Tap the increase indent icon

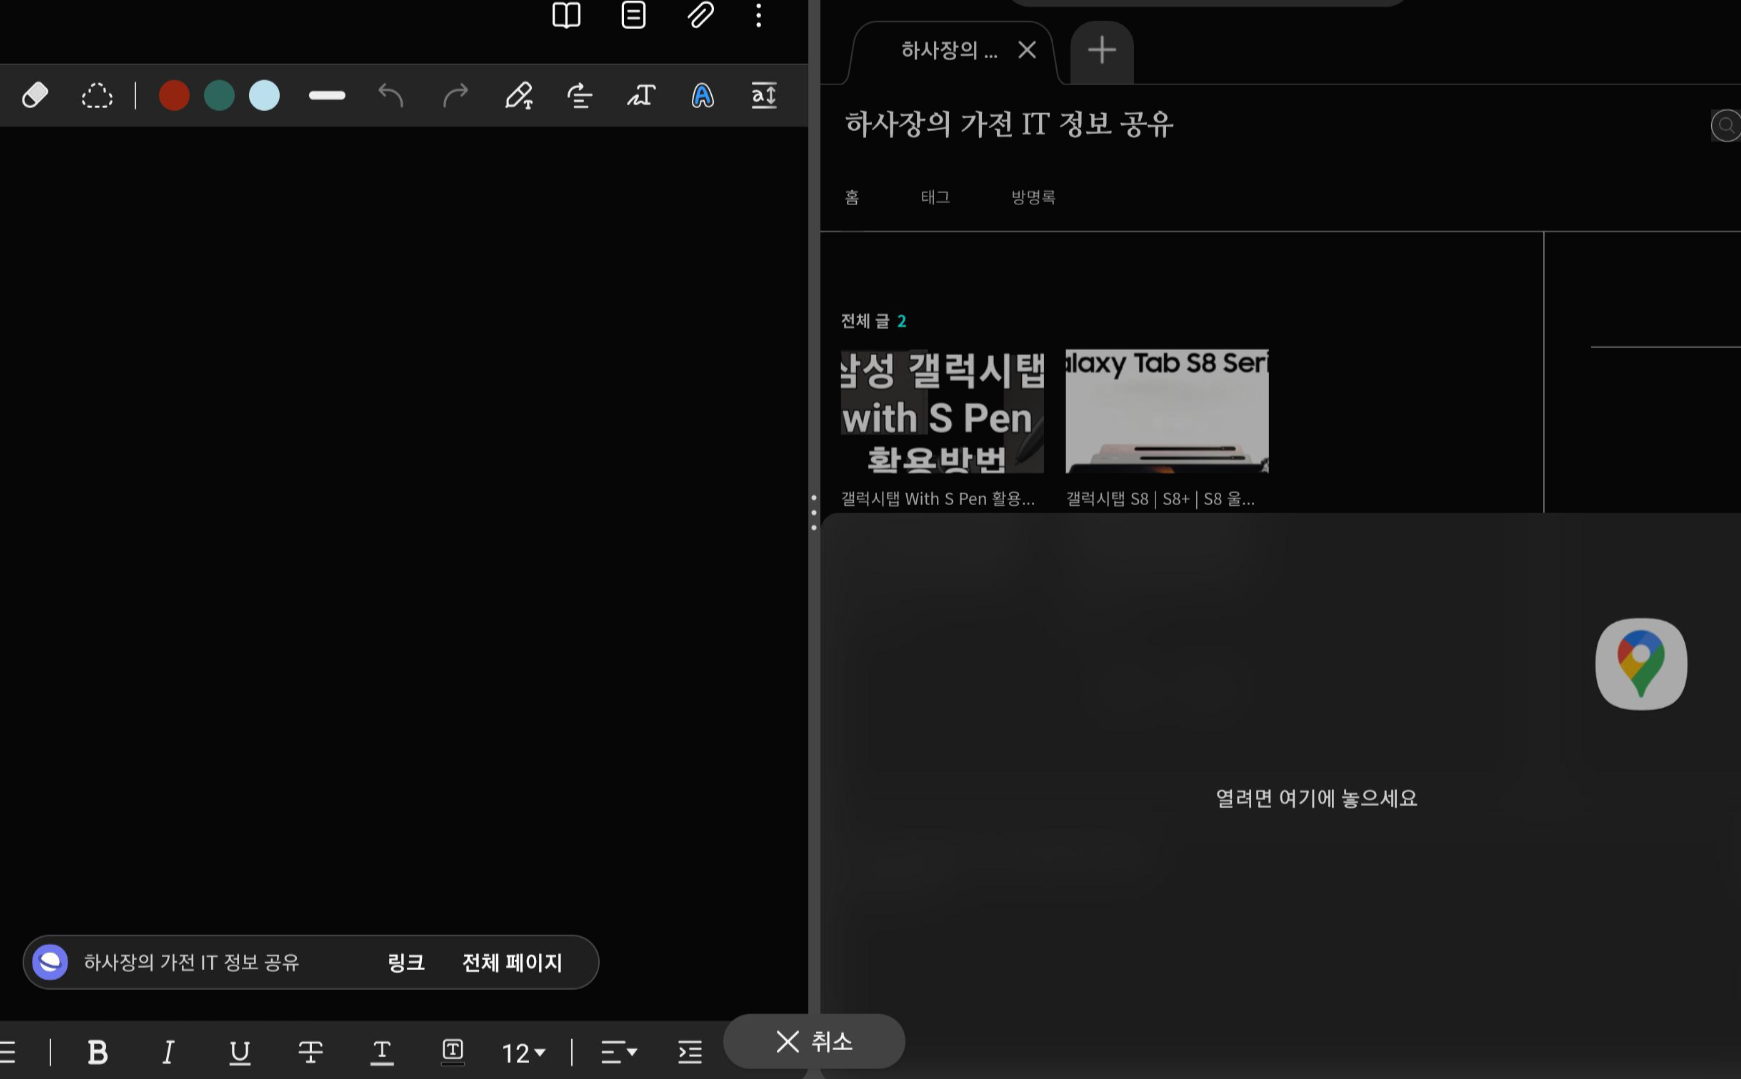tap(690, 1052)
